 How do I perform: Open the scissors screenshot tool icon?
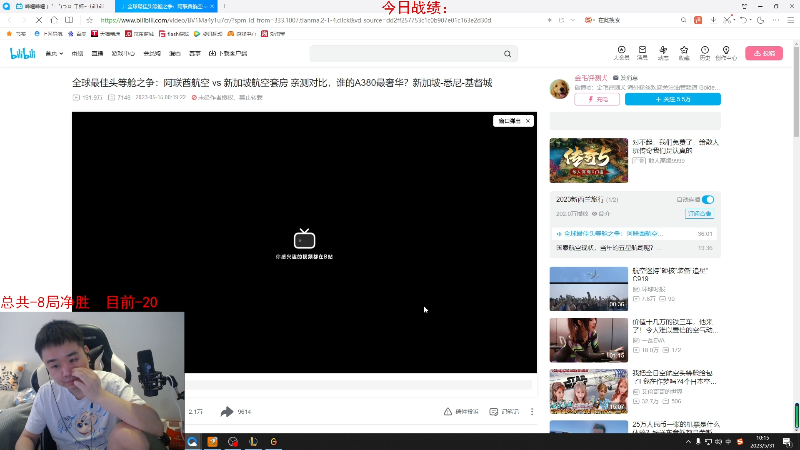(727, 20)
